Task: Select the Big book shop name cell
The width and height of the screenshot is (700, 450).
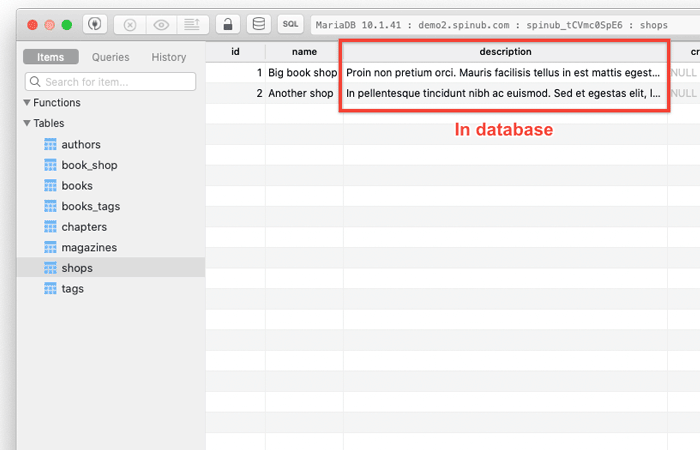Action: [x=303, y=73]
